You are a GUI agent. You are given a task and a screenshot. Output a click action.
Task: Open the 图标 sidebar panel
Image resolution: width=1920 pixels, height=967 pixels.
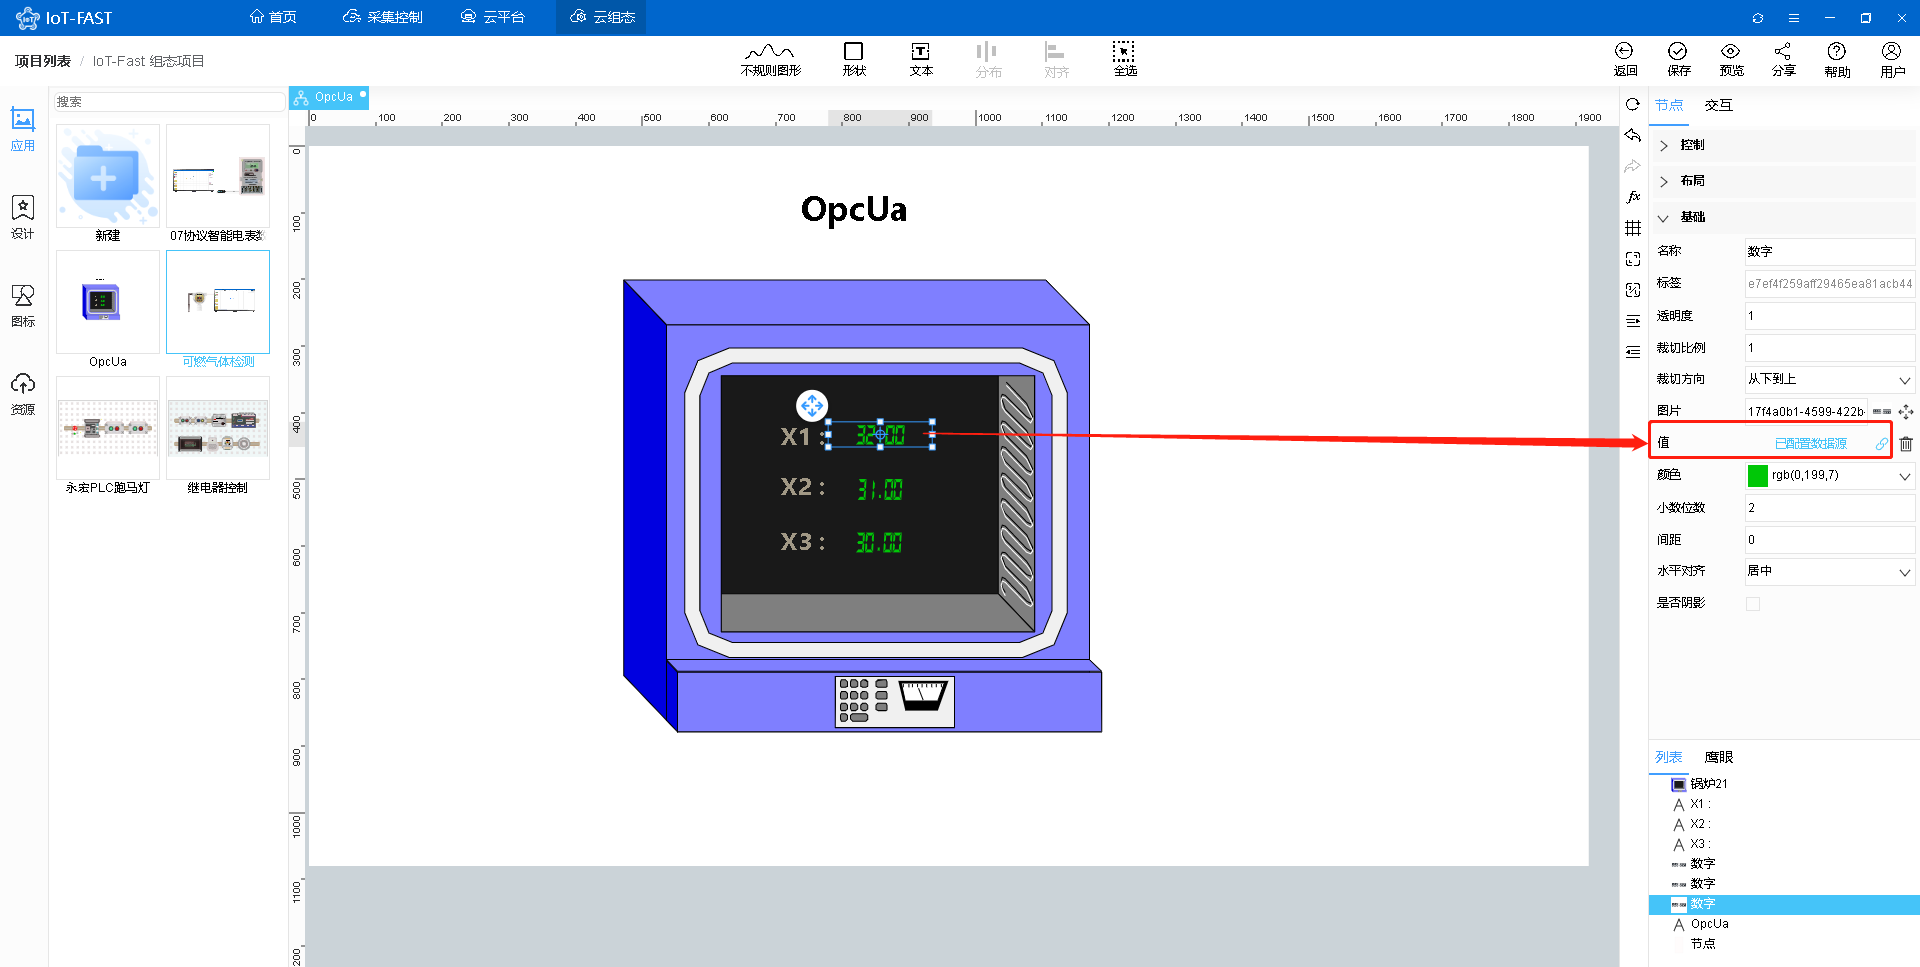(23, 305)
